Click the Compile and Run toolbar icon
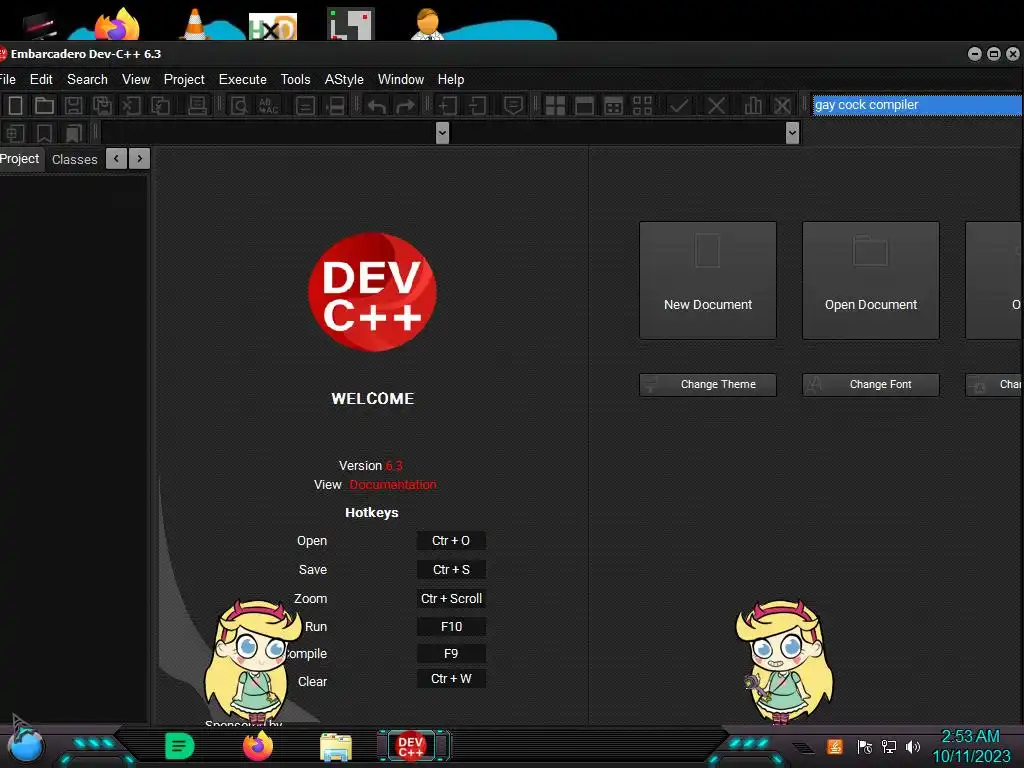 coord(613,105)
